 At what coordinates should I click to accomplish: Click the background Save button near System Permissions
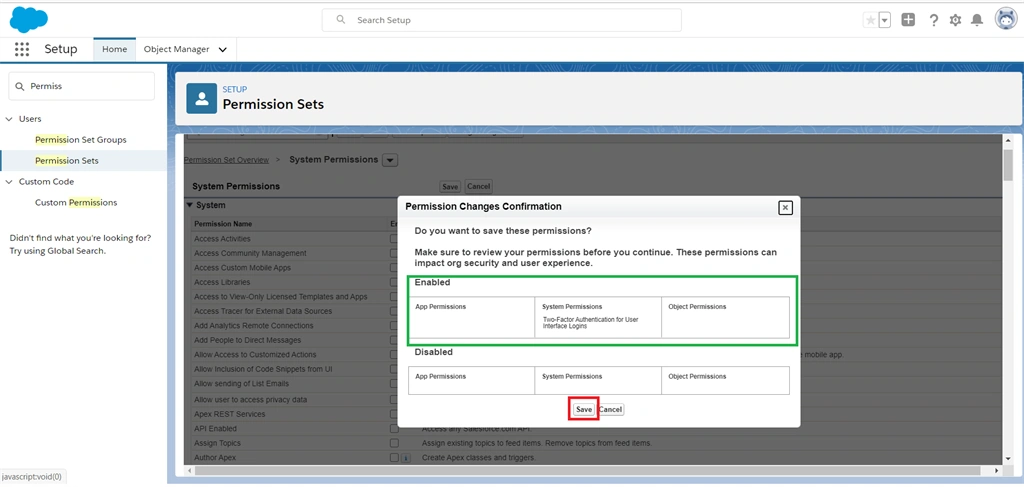(450, 186)
